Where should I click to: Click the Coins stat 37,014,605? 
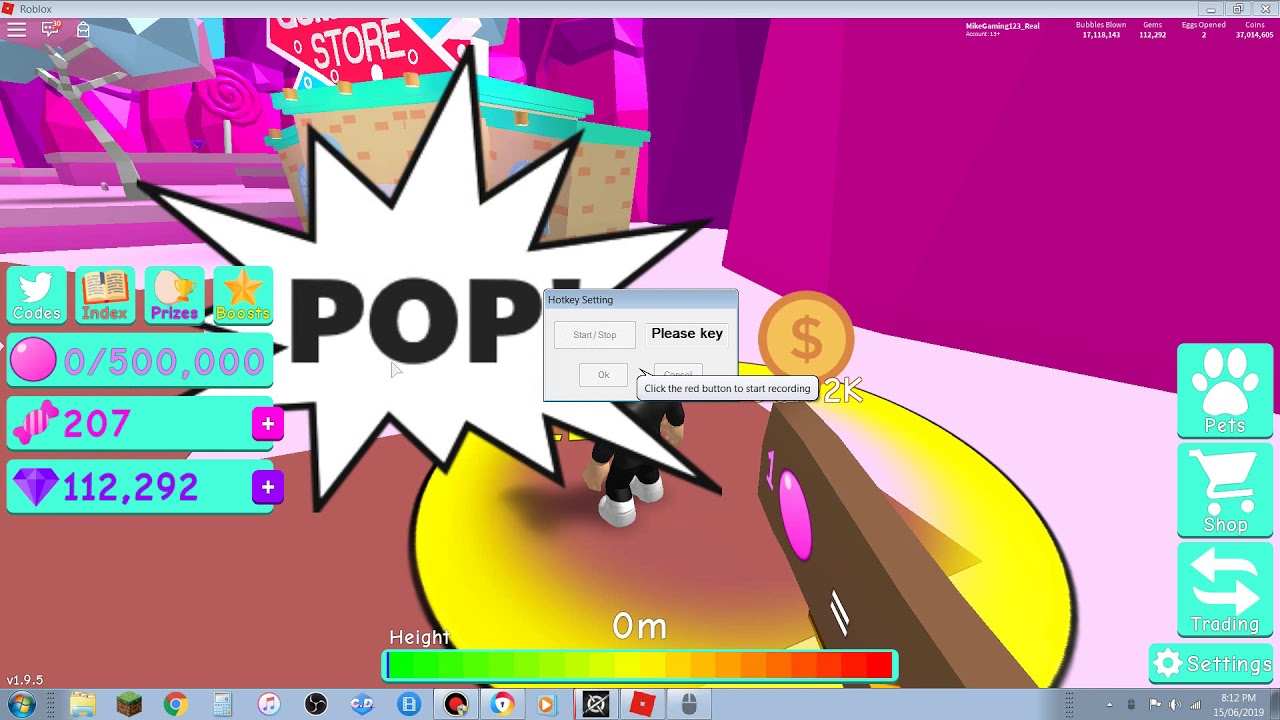coord(1254,30)
